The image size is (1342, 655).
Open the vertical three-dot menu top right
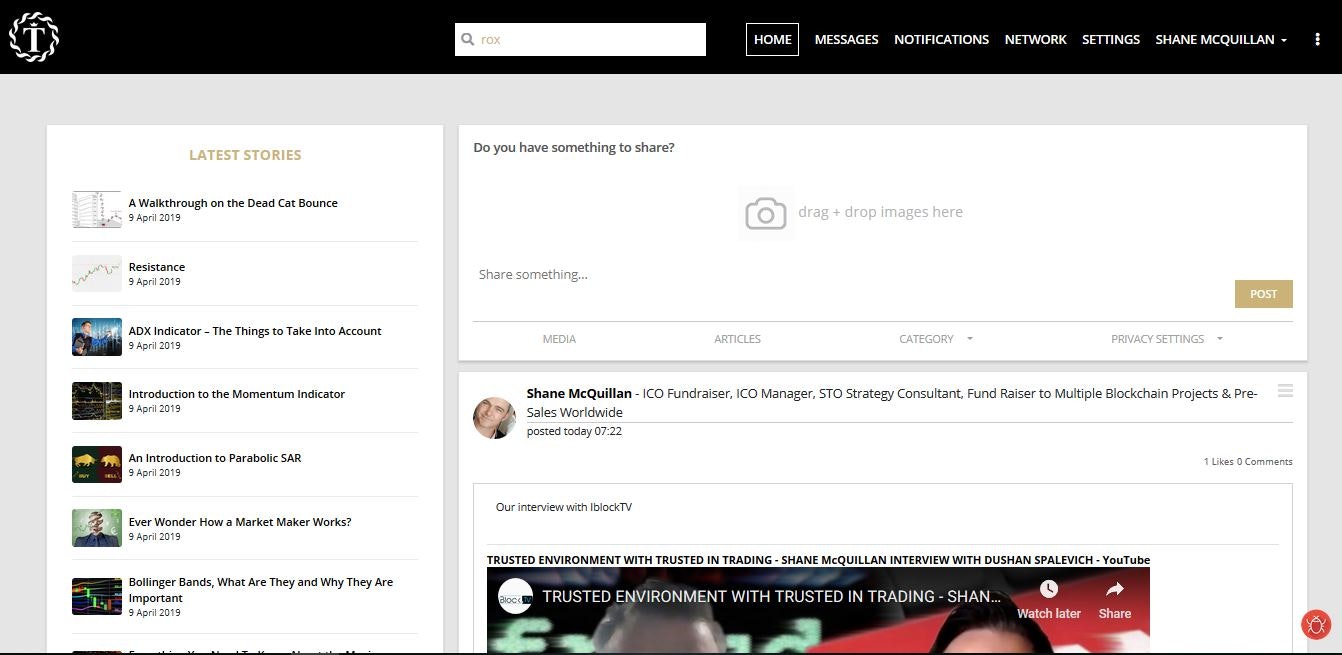point(1317,38)
